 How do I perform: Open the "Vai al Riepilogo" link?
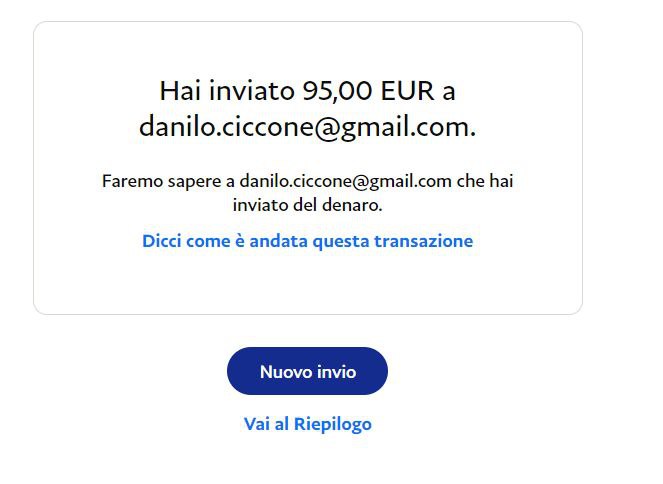point(308,424)
